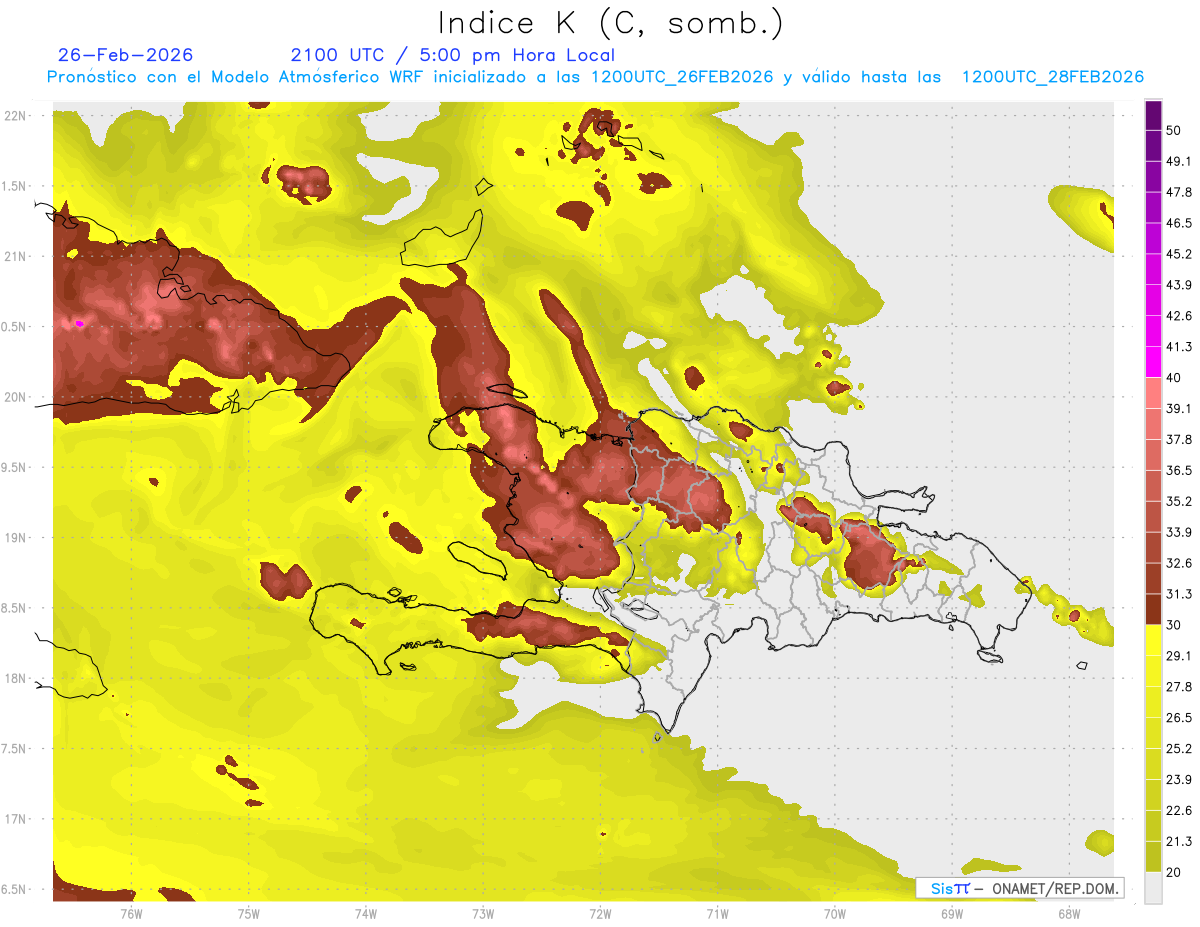Click the '76W' longitude label
1200x927 pixels.
(131, 914)
